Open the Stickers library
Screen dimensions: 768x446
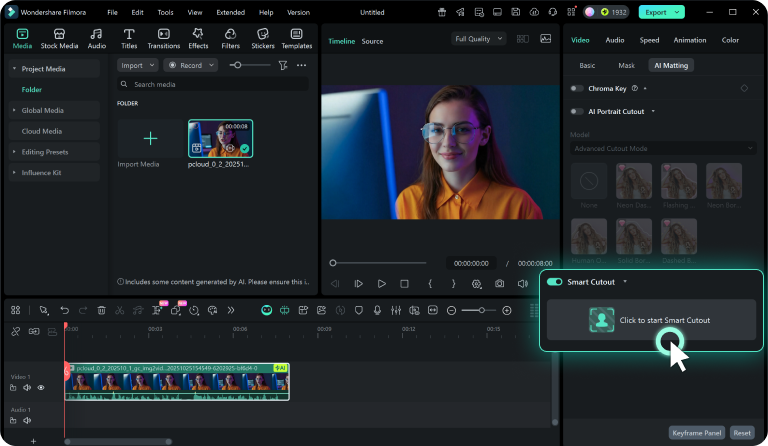pyautogui.click(x=263, y=38)
